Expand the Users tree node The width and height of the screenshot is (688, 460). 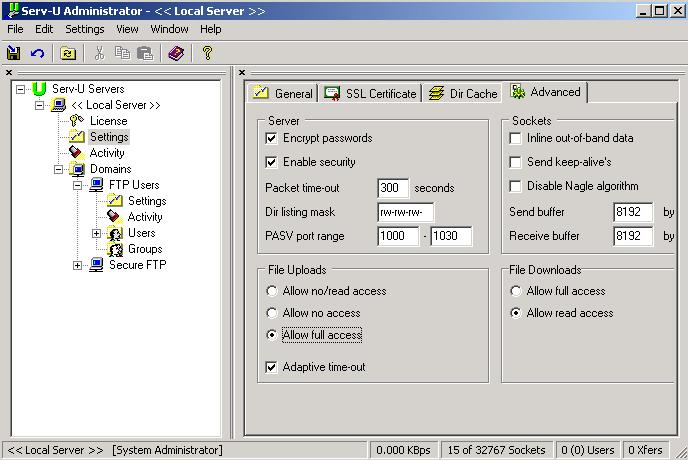click(x=97, y=234)
